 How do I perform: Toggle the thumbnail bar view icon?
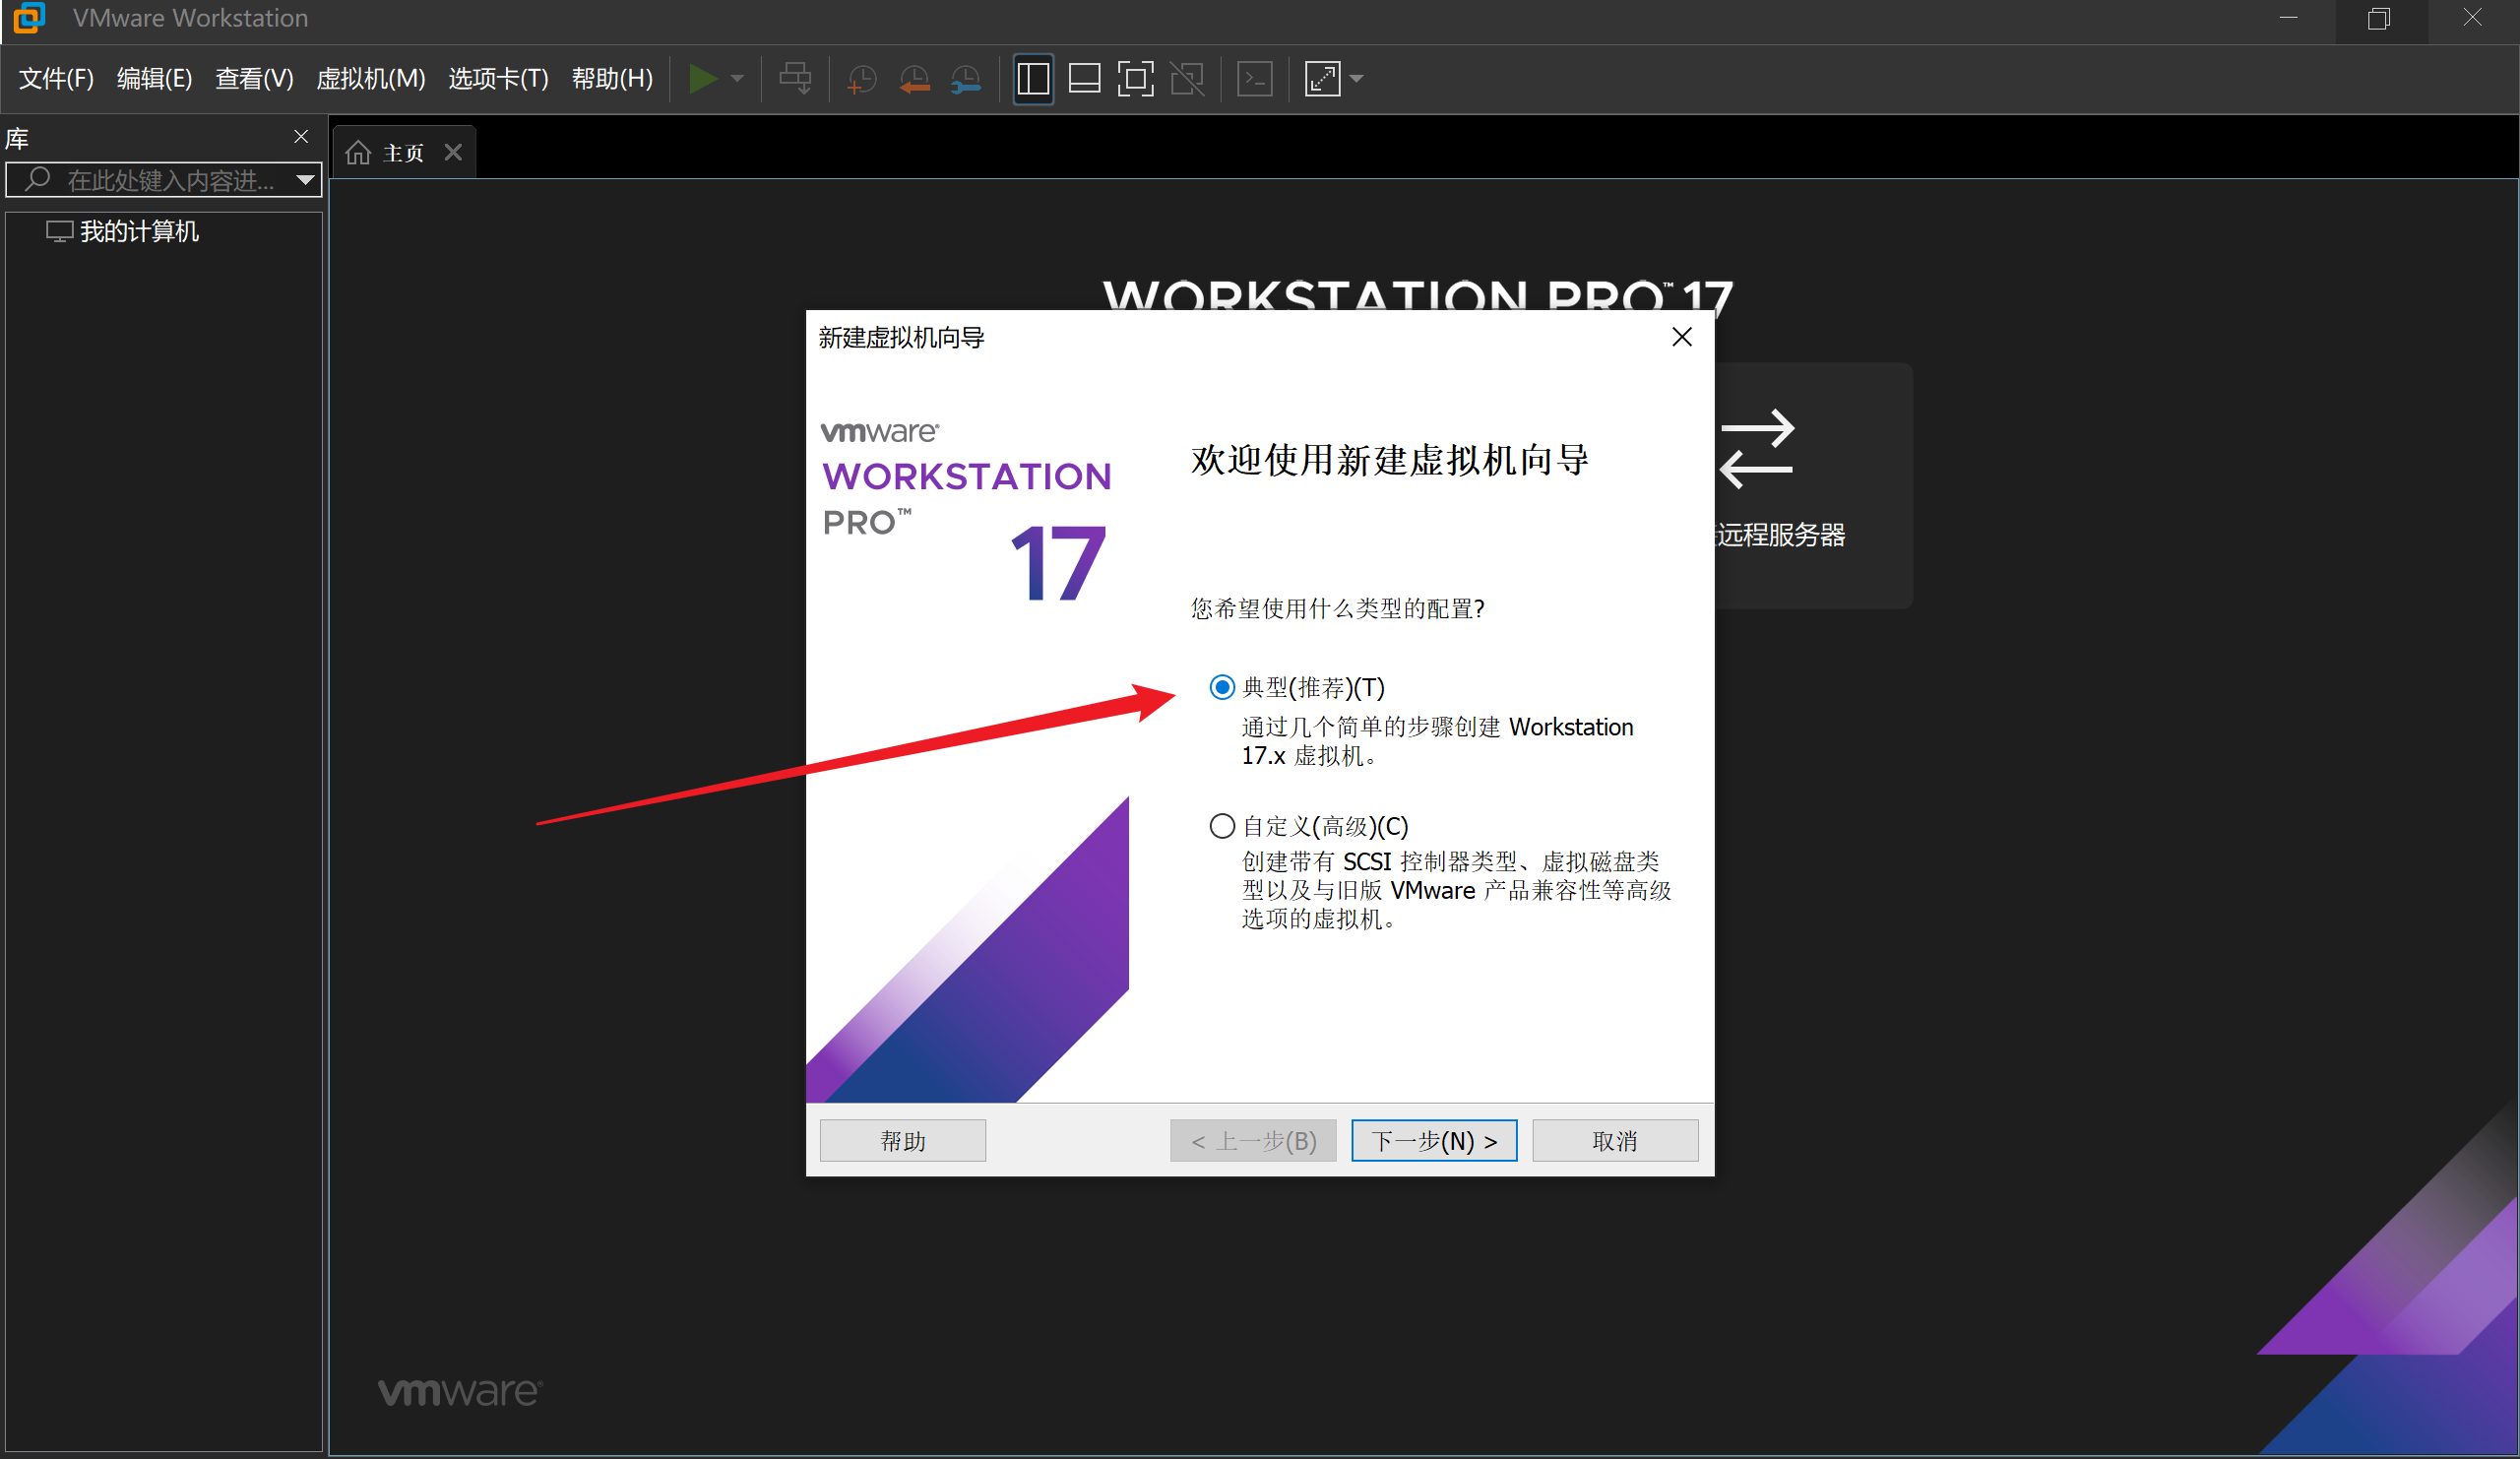[x=1084, y=79]
